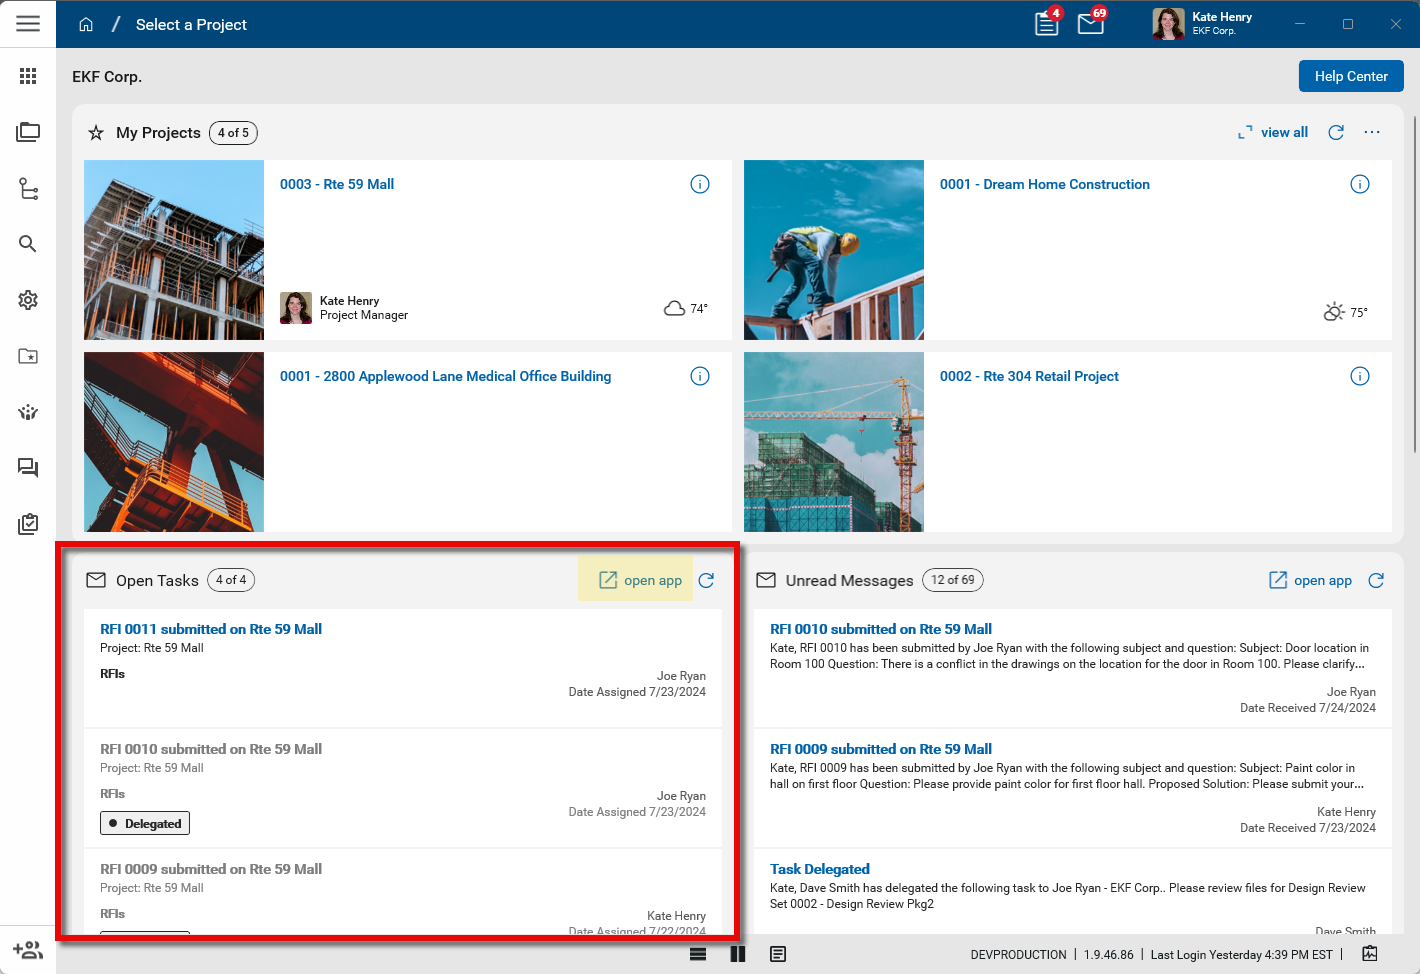1420x974 pixels.
Task: Click add users icon at sidebar bottom
Action: click(x=28, y=950)
